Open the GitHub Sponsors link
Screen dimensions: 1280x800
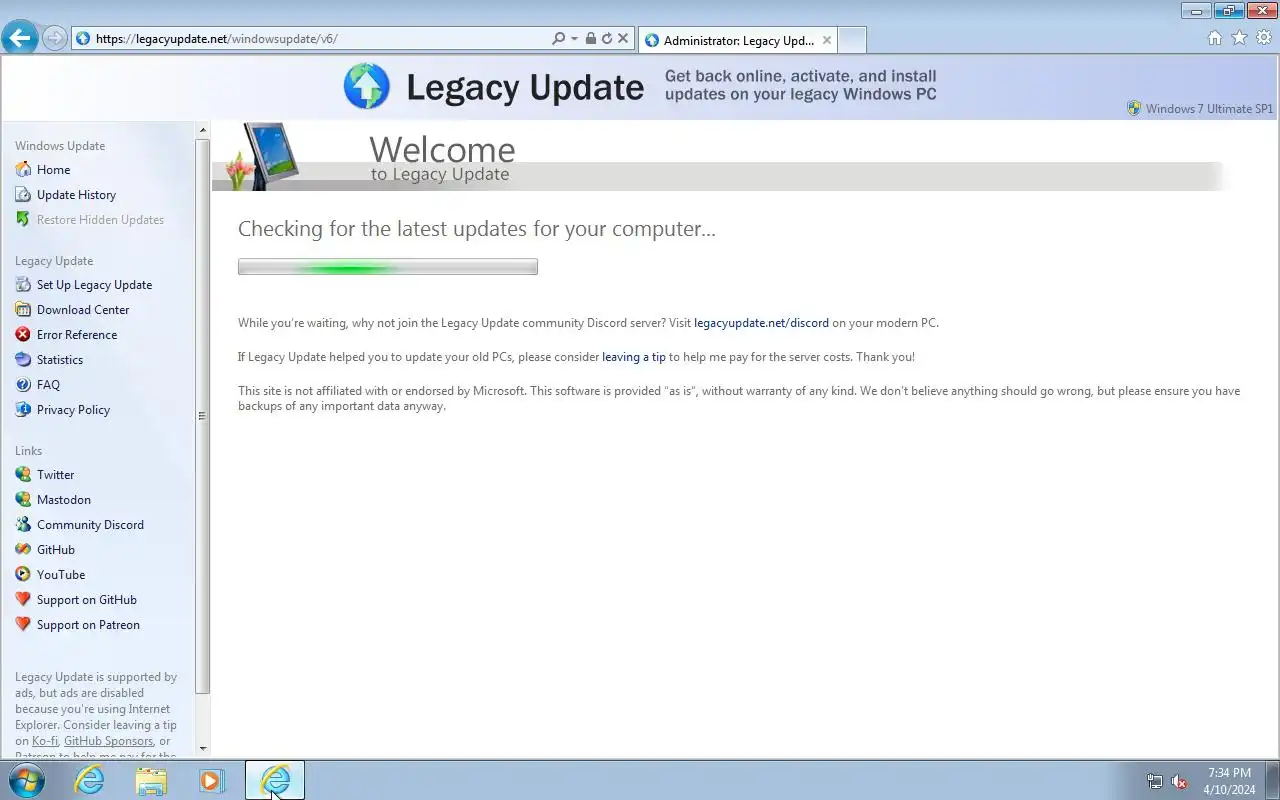point(109,741)
